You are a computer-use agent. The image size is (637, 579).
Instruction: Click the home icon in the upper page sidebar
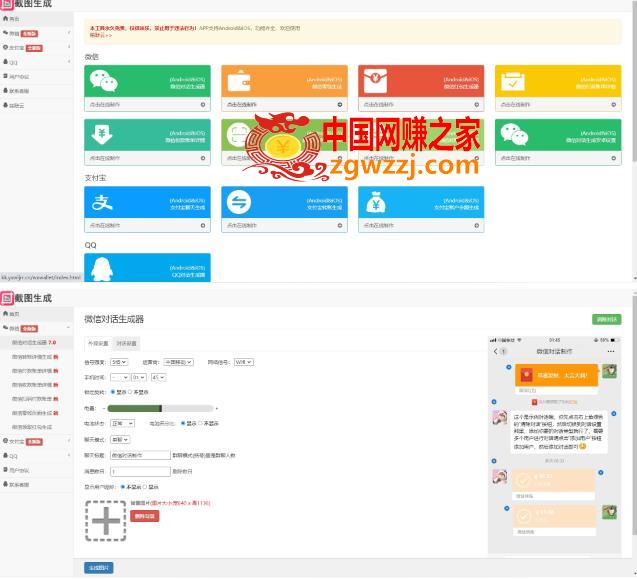point(5,18)
